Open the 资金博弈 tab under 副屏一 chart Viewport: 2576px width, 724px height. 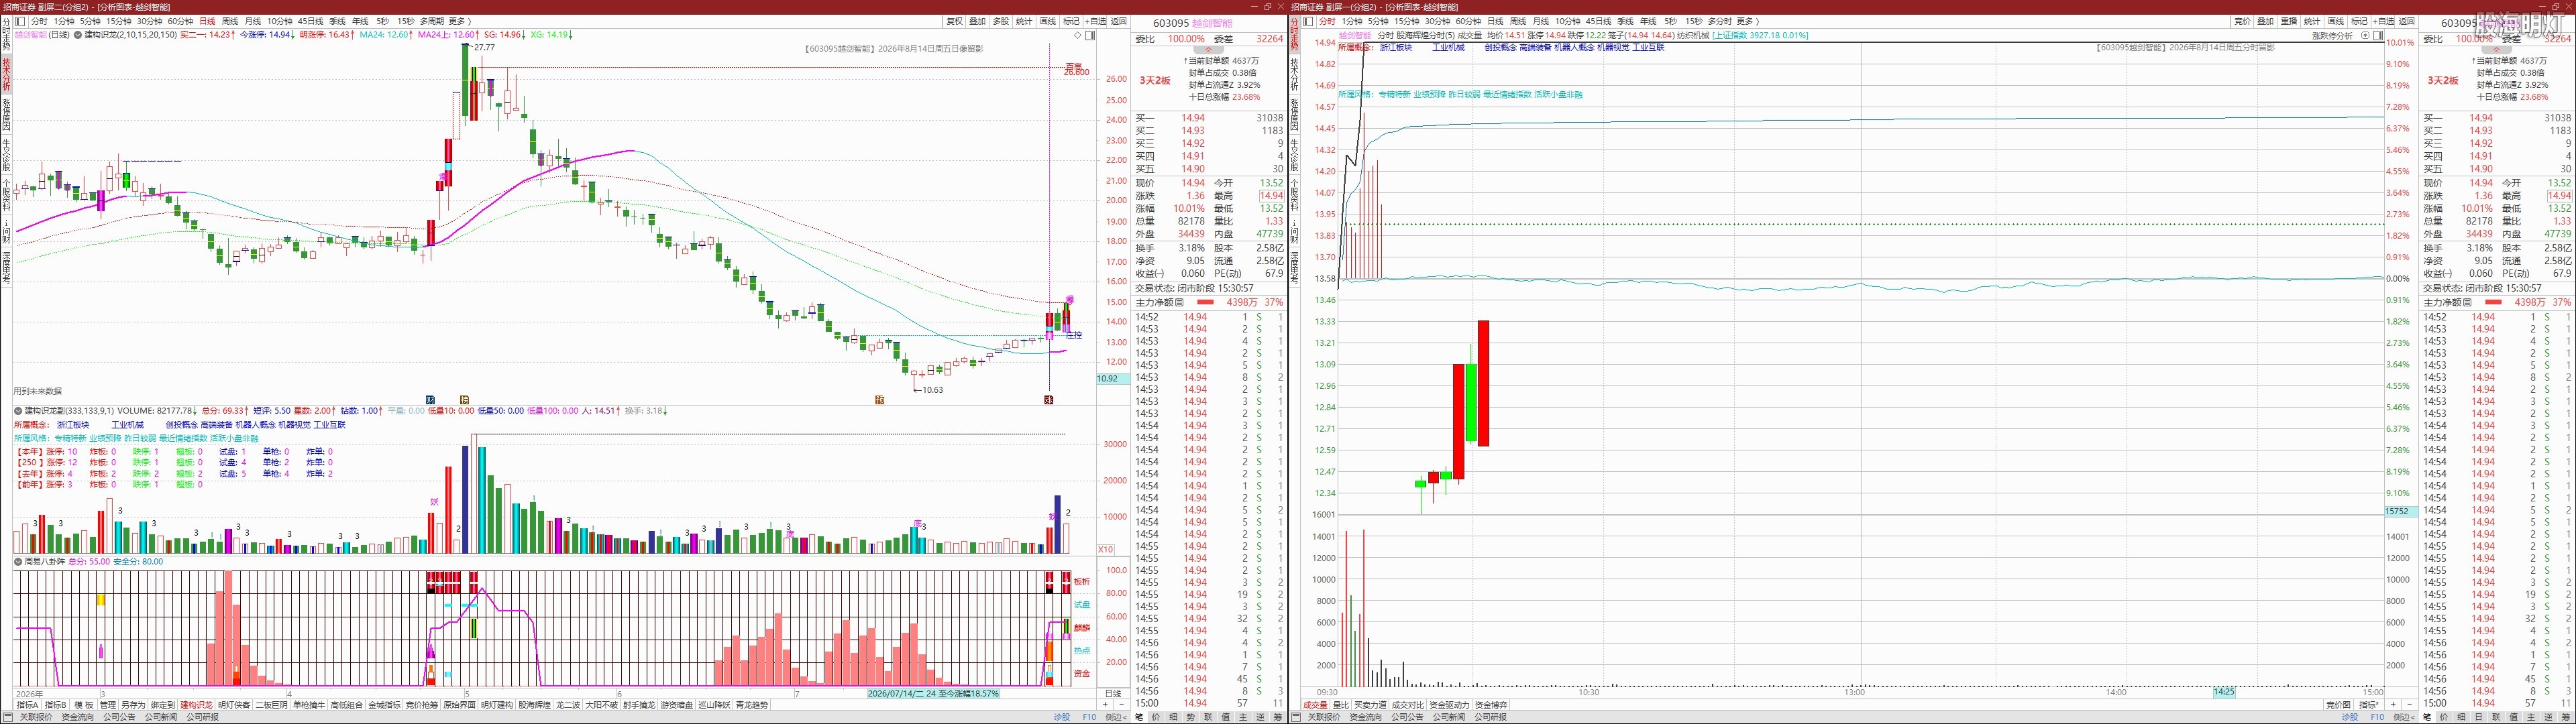tap(1491, 705)
